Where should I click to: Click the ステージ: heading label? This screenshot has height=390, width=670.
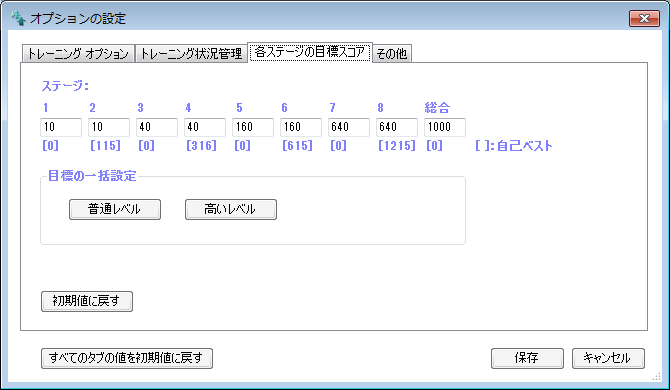pos(65,86)
